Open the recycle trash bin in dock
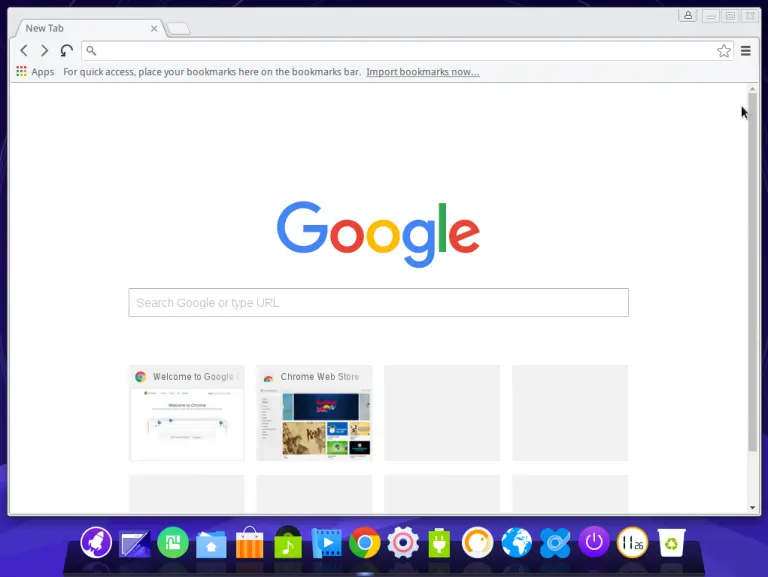768x577 pixels. [x=670, y=543]
